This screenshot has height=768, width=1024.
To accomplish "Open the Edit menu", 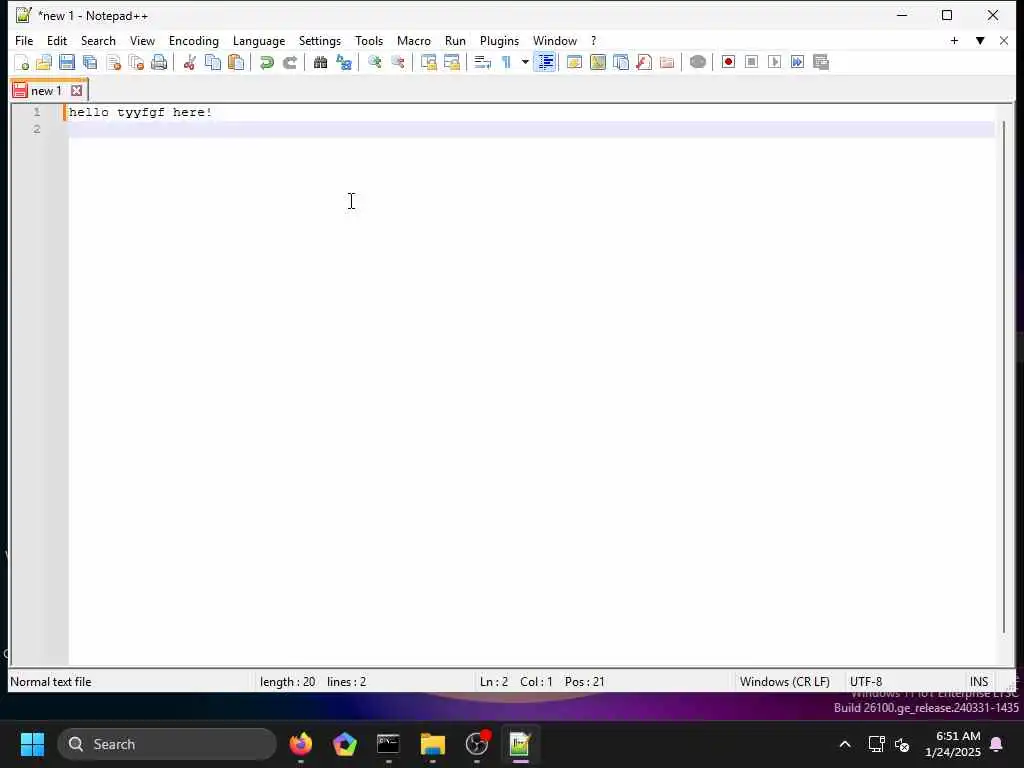I will point(57,40).
